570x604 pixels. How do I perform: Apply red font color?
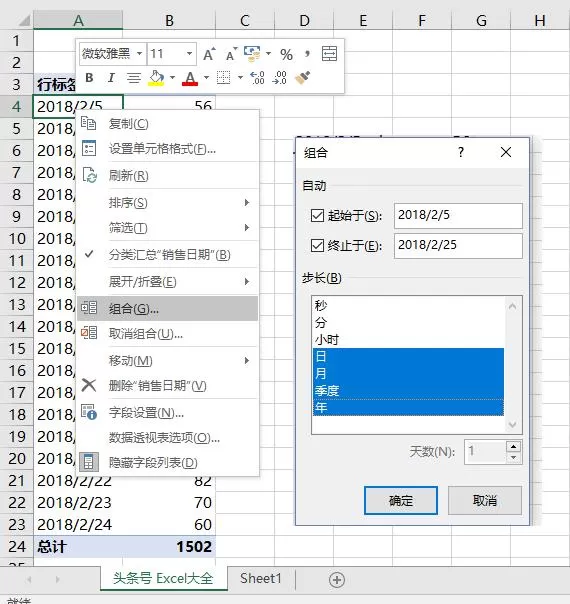pyautogui.click(x=190, y=79)
